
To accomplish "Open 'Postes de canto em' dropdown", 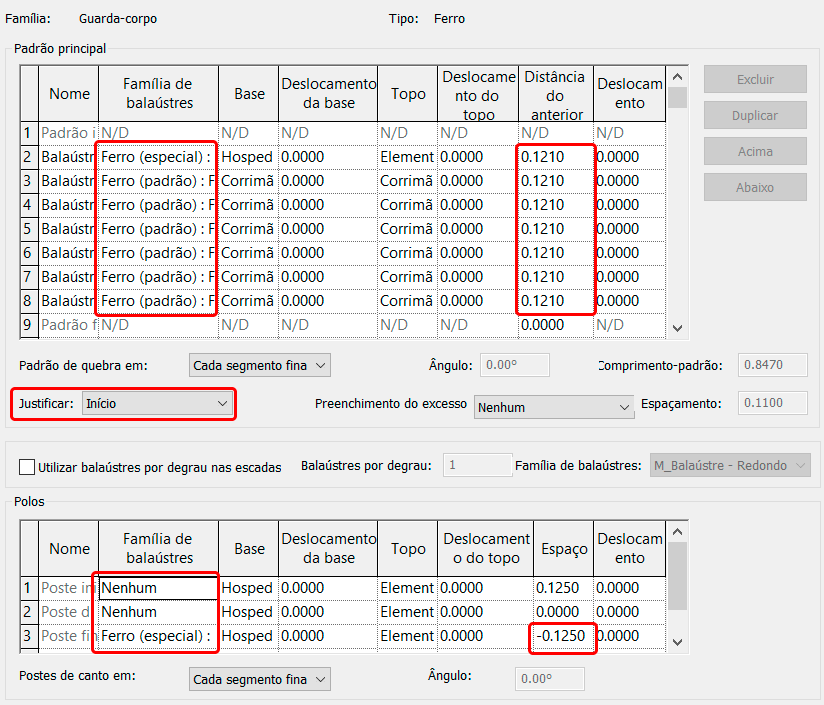I will [259, 679].
